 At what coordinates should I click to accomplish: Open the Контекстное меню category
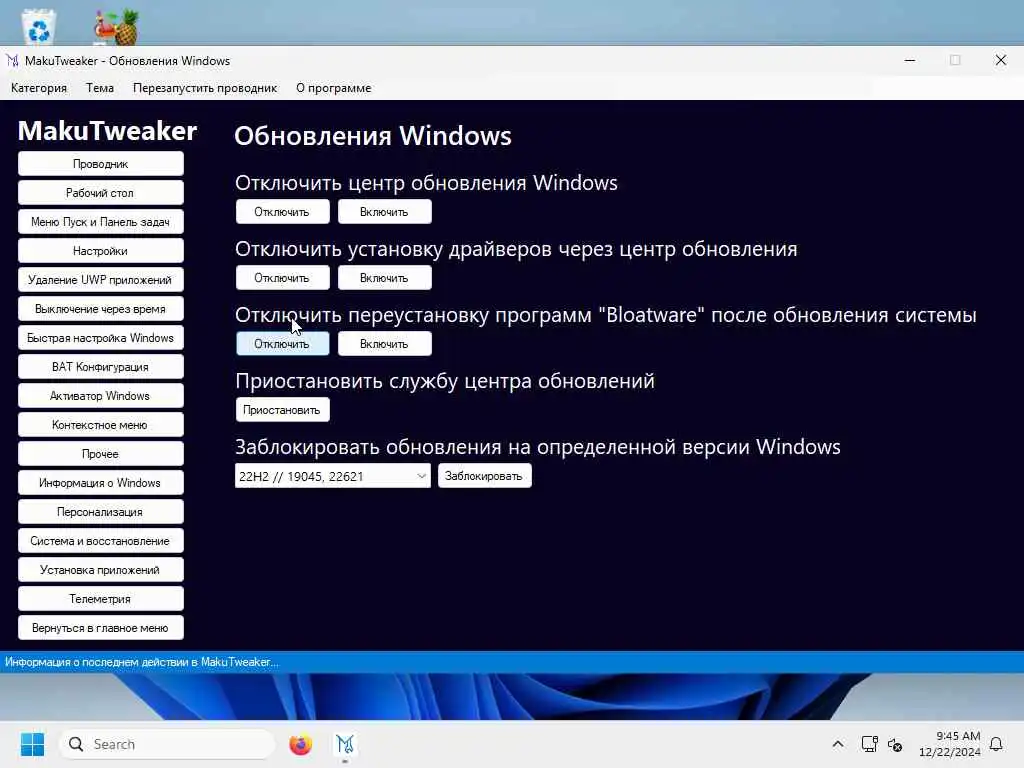(101, 424)
